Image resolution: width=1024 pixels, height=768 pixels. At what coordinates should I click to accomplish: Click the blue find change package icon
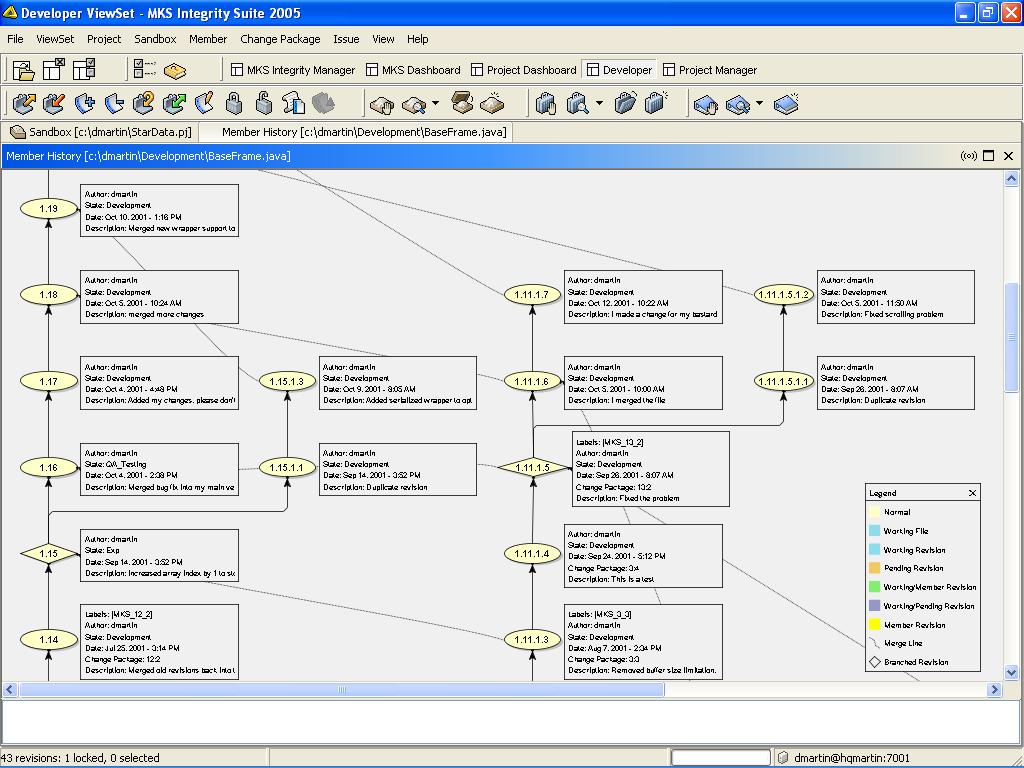click(737, 104)
